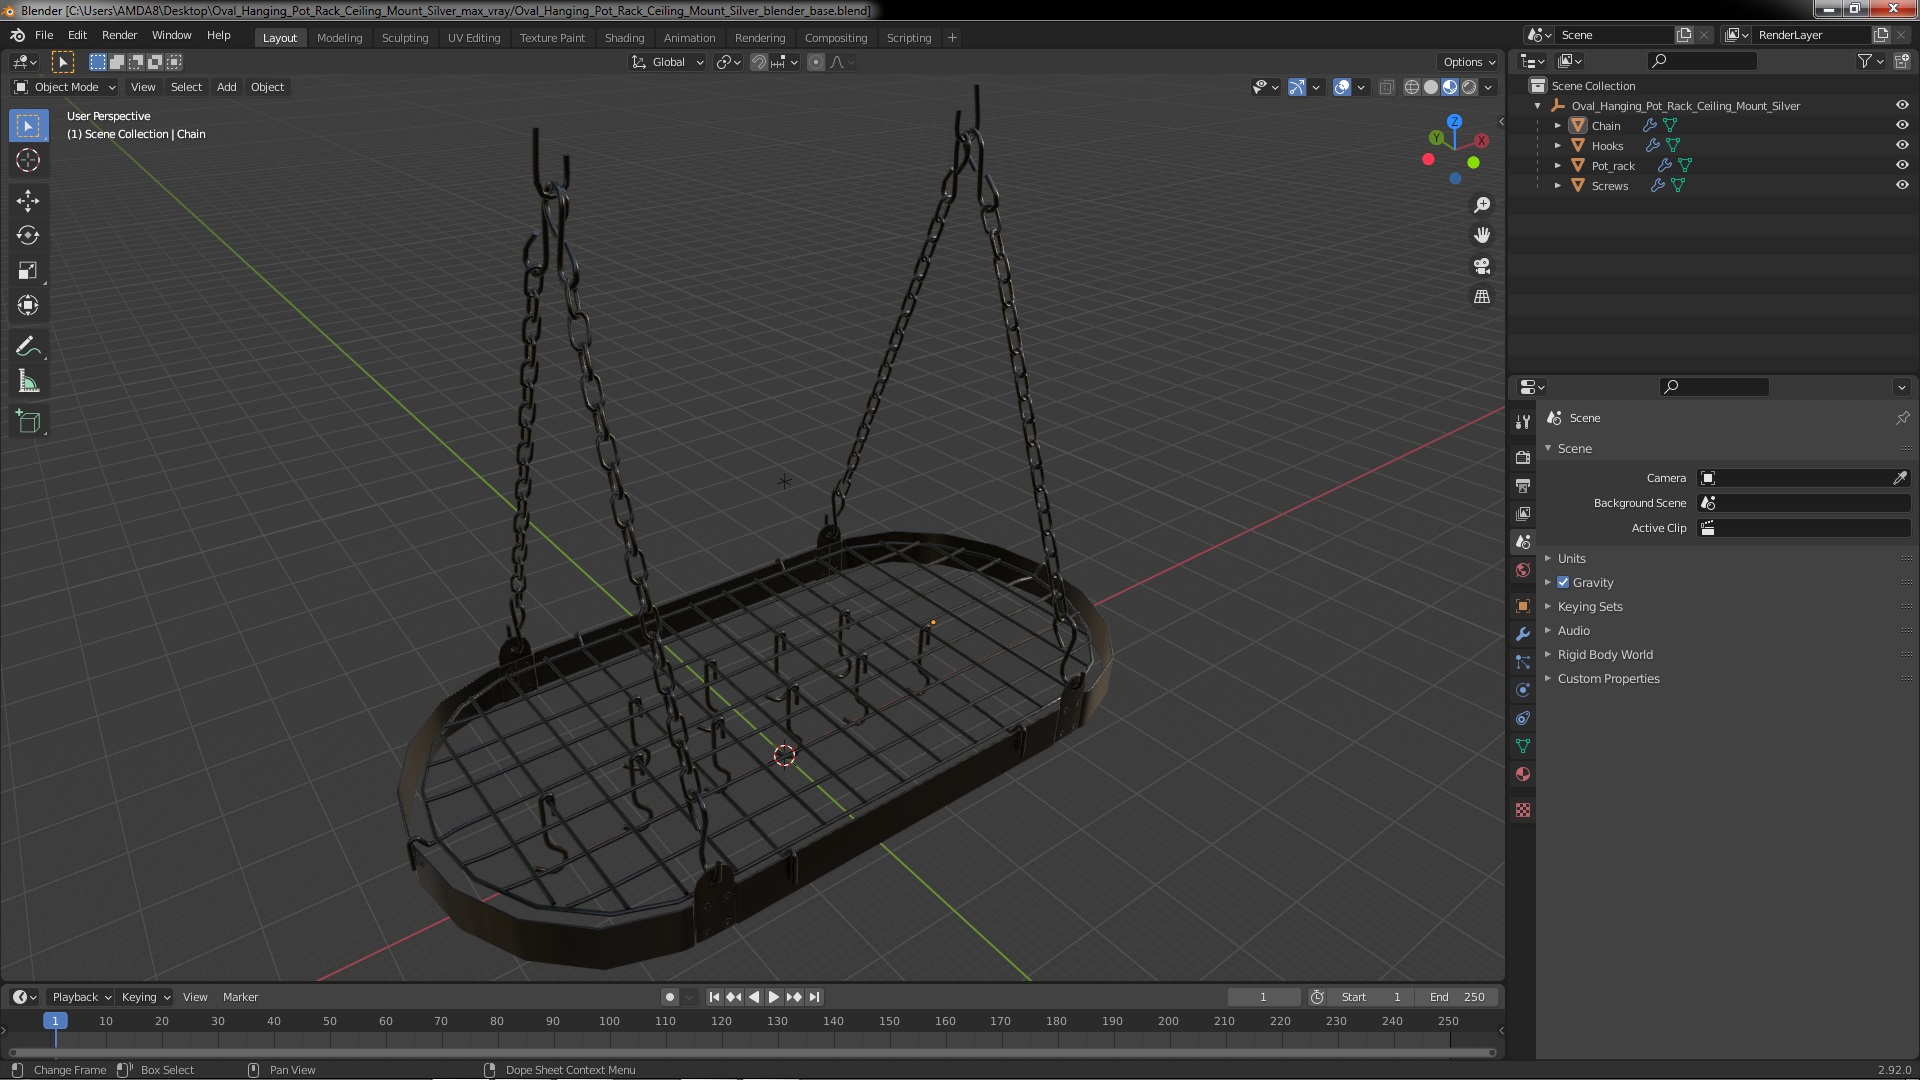Select the Scale tool
The image size is (1920, 1080).
(x=28, y=271)
